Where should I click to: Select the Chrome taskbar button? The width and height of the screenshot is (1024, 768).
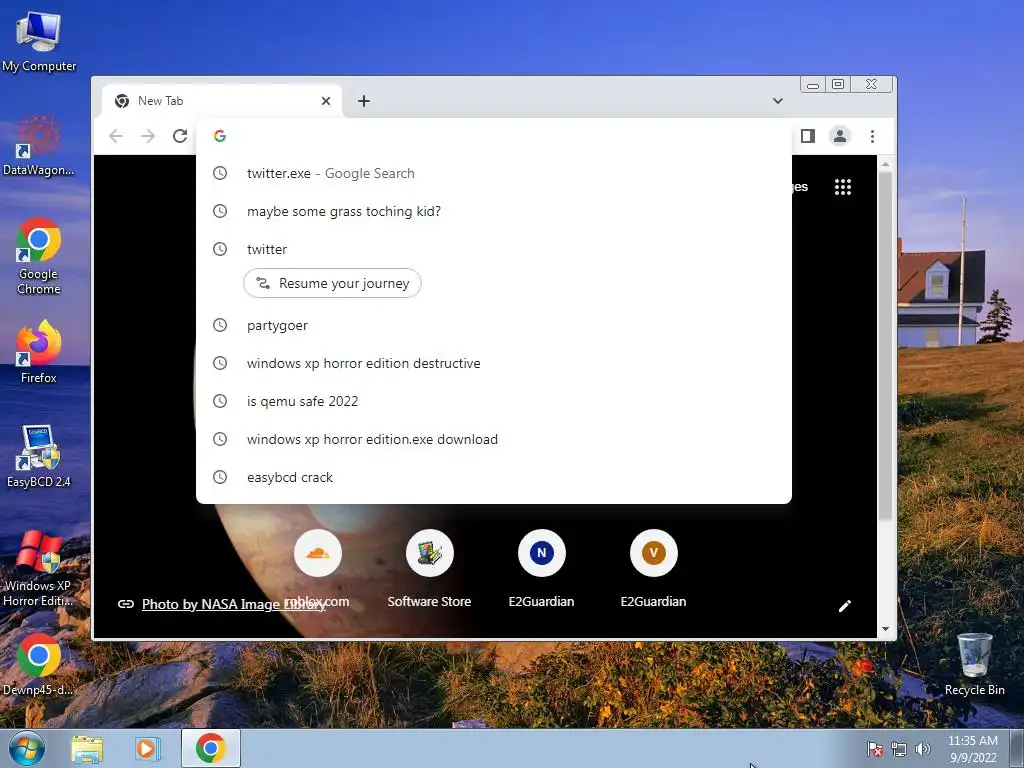pyautogui.click(x=210, y=748)
